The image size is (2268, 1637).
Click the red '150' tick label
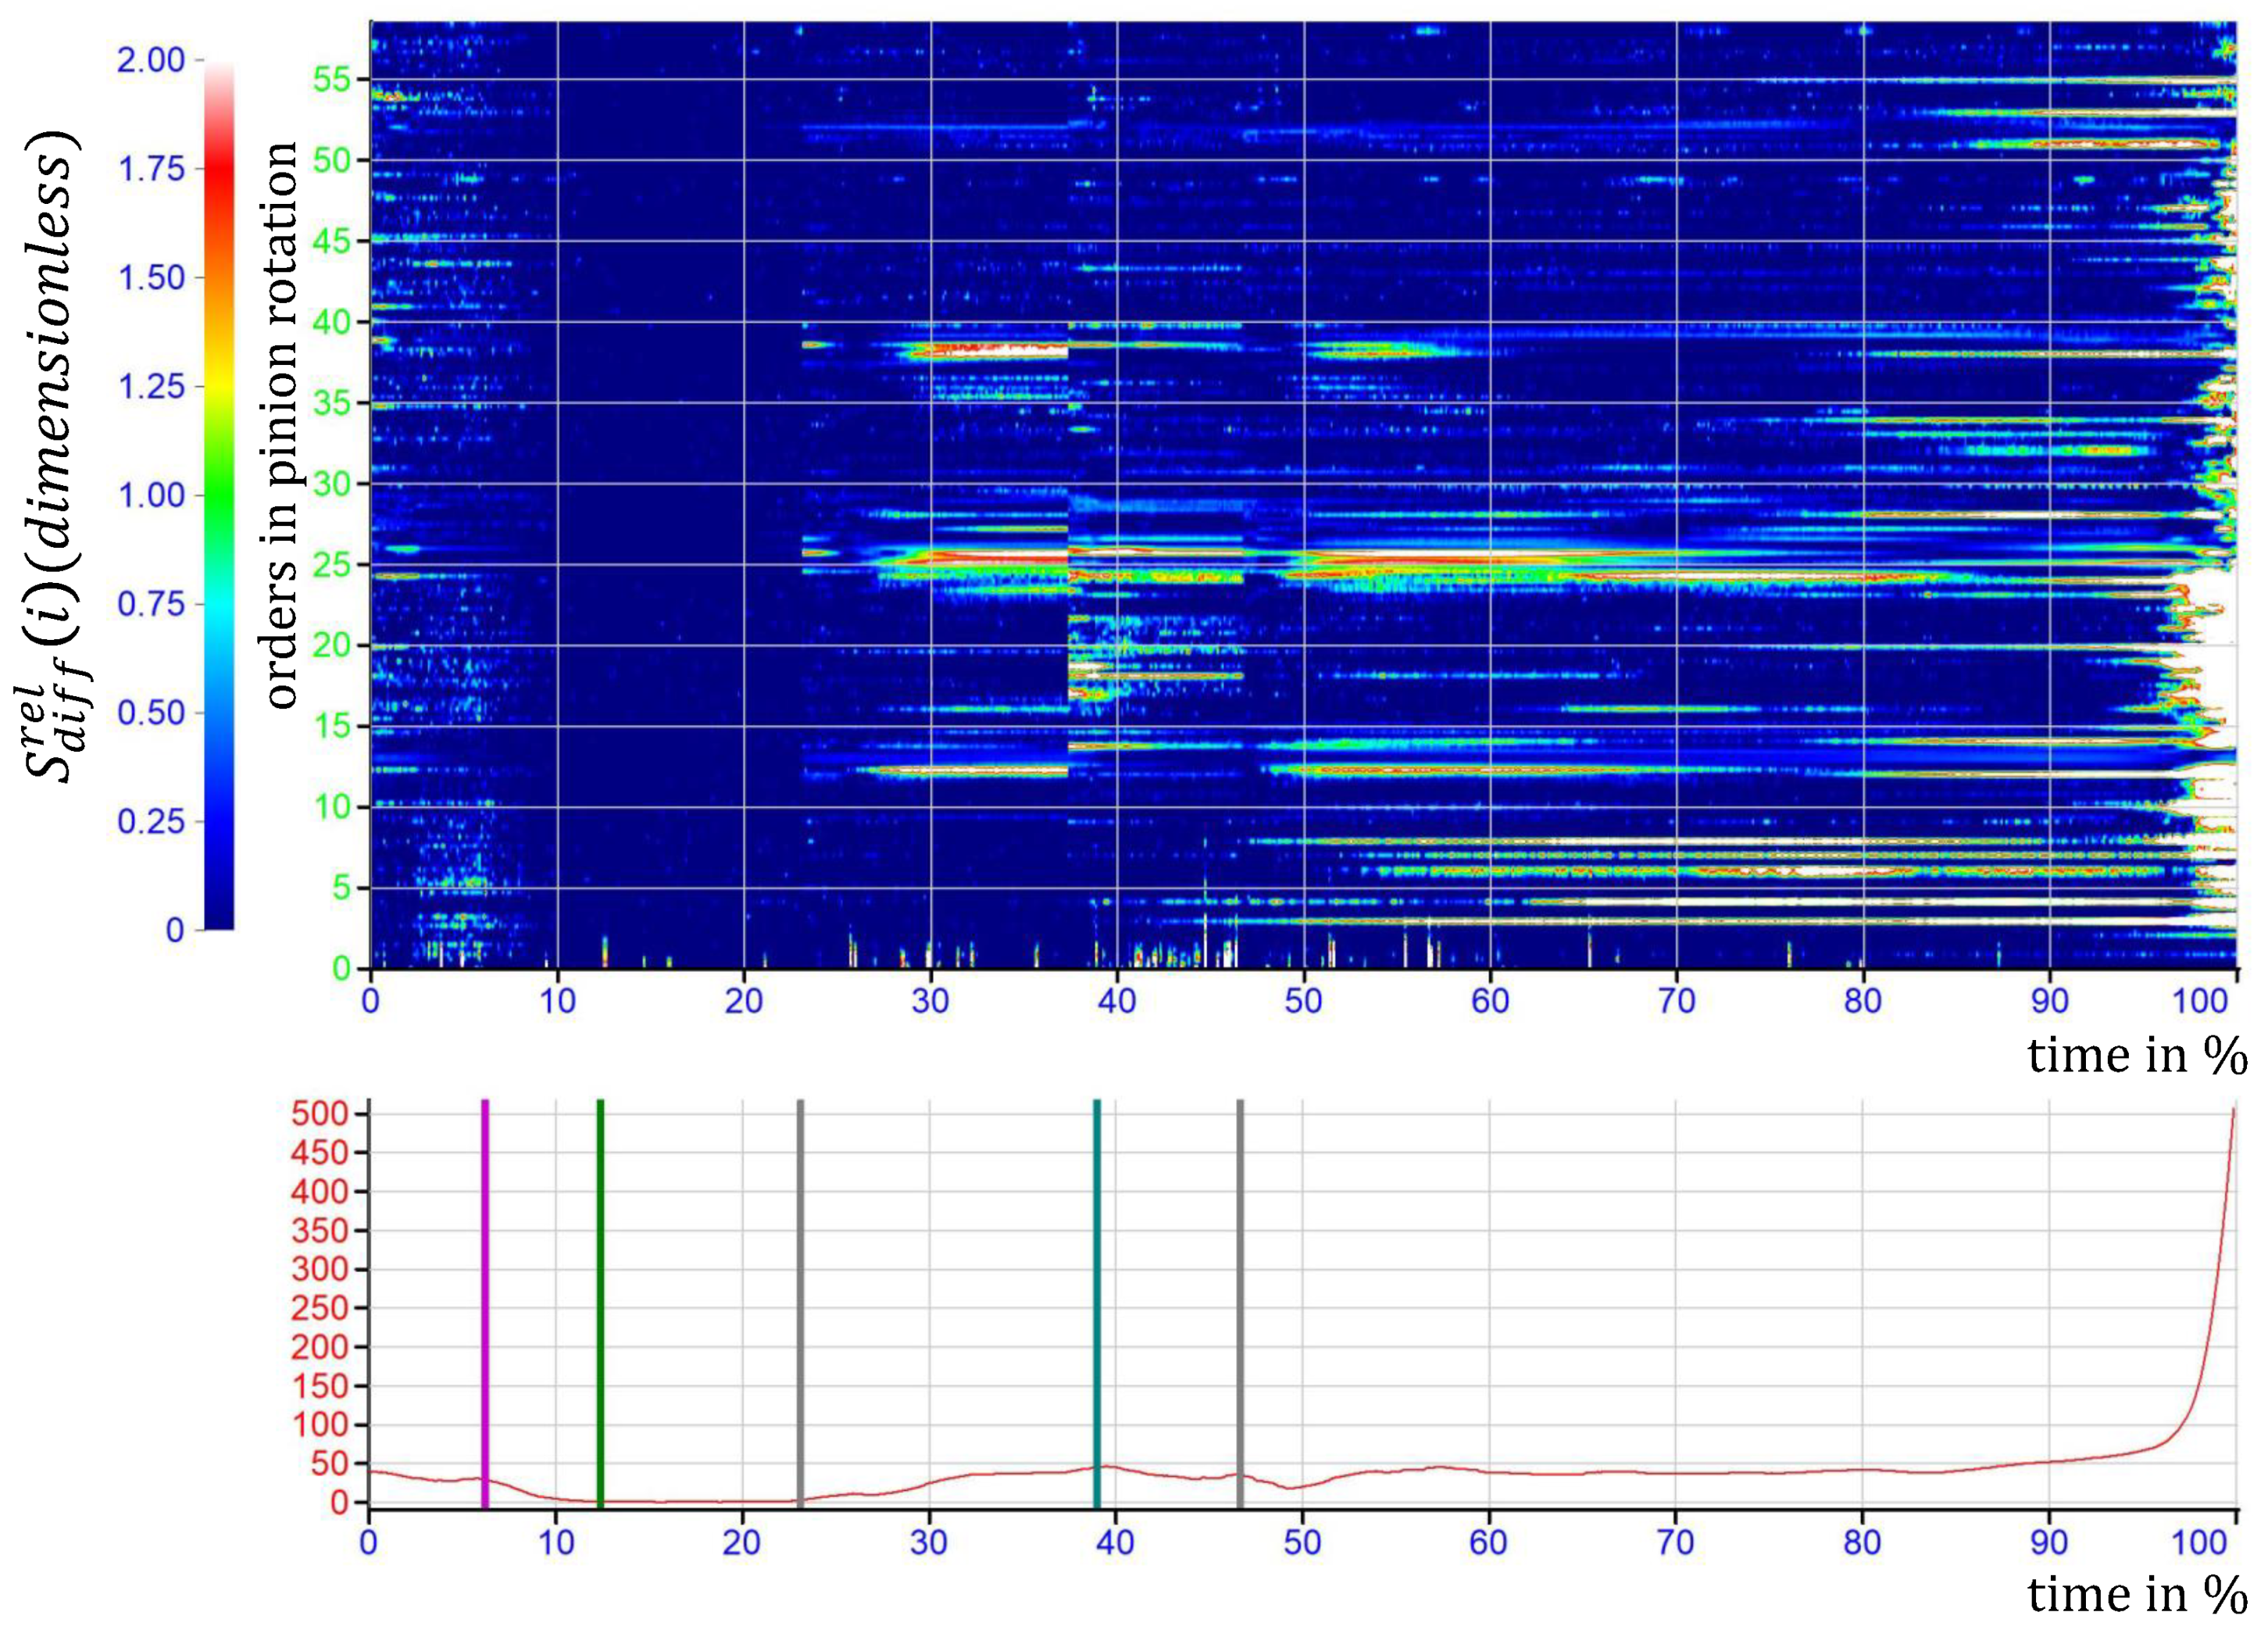pos(320,1387)
